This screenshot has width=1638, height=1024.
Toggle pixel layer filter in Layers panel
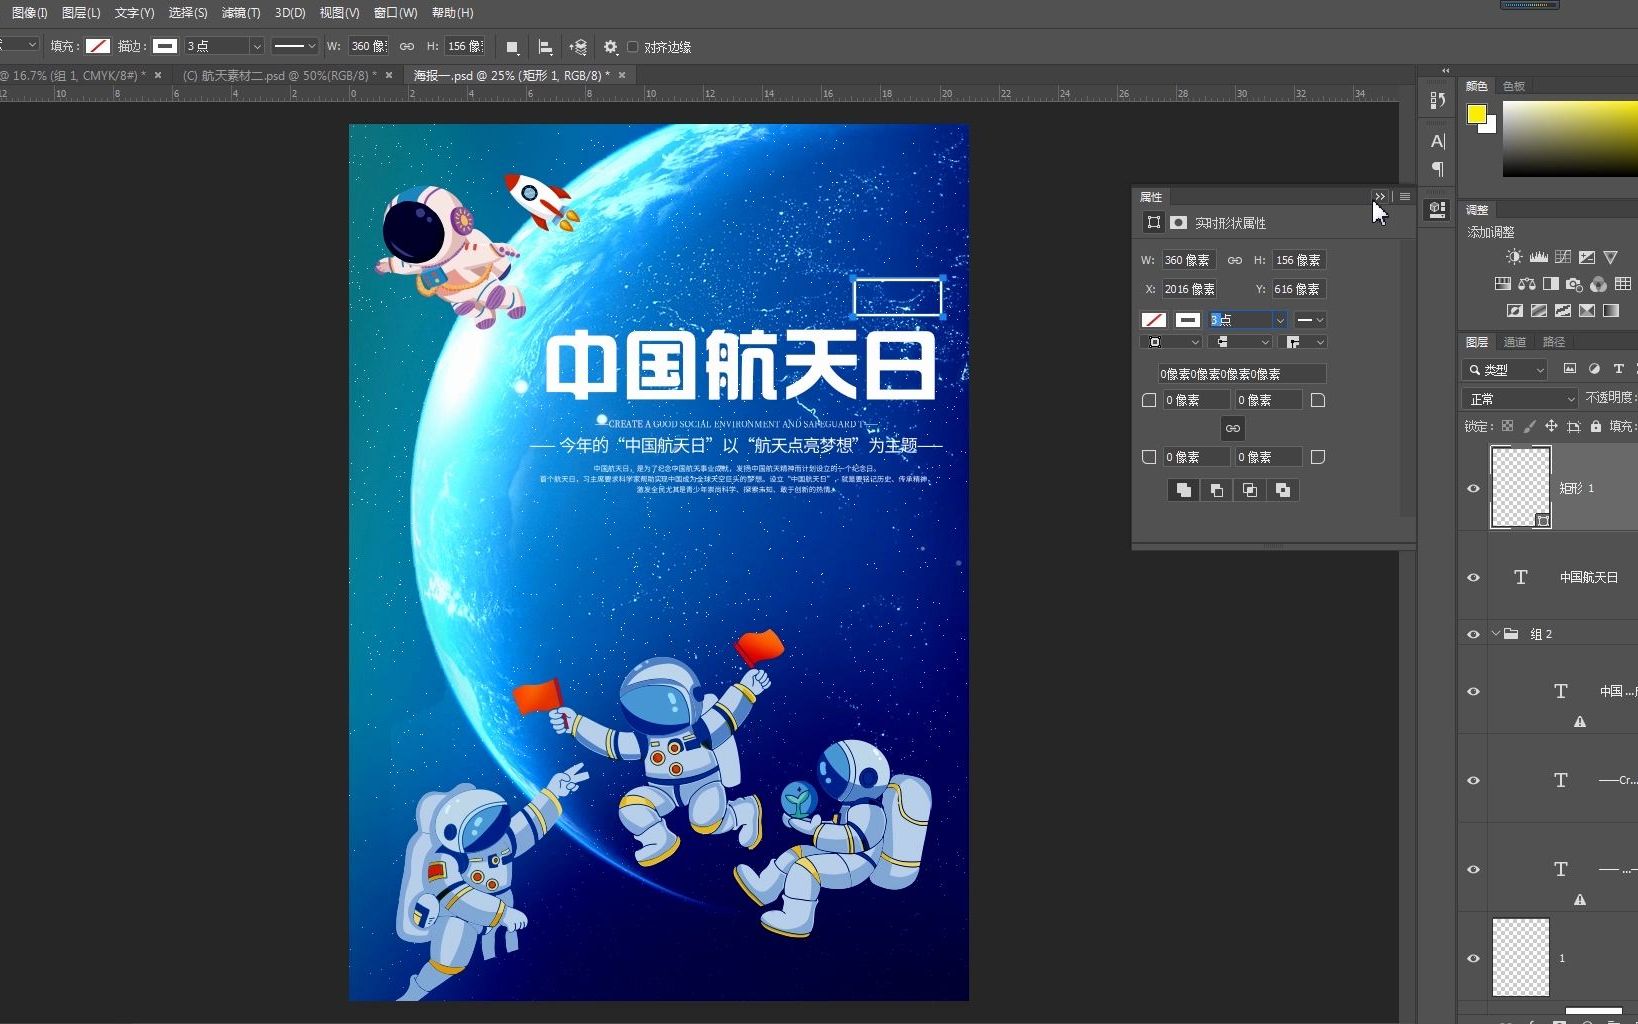point(1570,369)
